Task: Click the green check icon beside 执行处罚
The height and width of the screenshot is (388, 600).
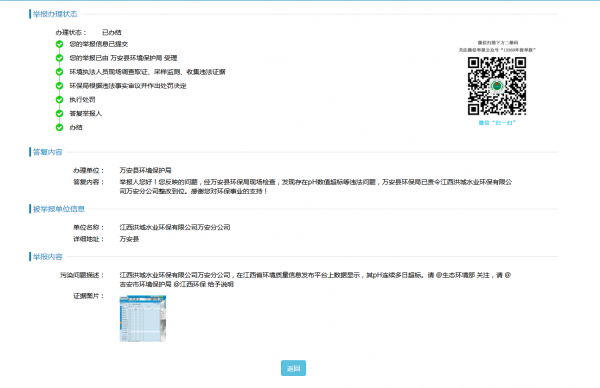Action: click(59, 99)
